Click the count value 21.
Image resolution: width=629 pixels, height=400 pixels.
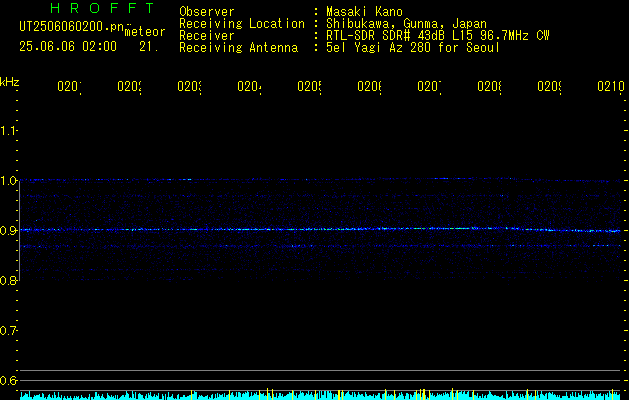coord(149,47)
